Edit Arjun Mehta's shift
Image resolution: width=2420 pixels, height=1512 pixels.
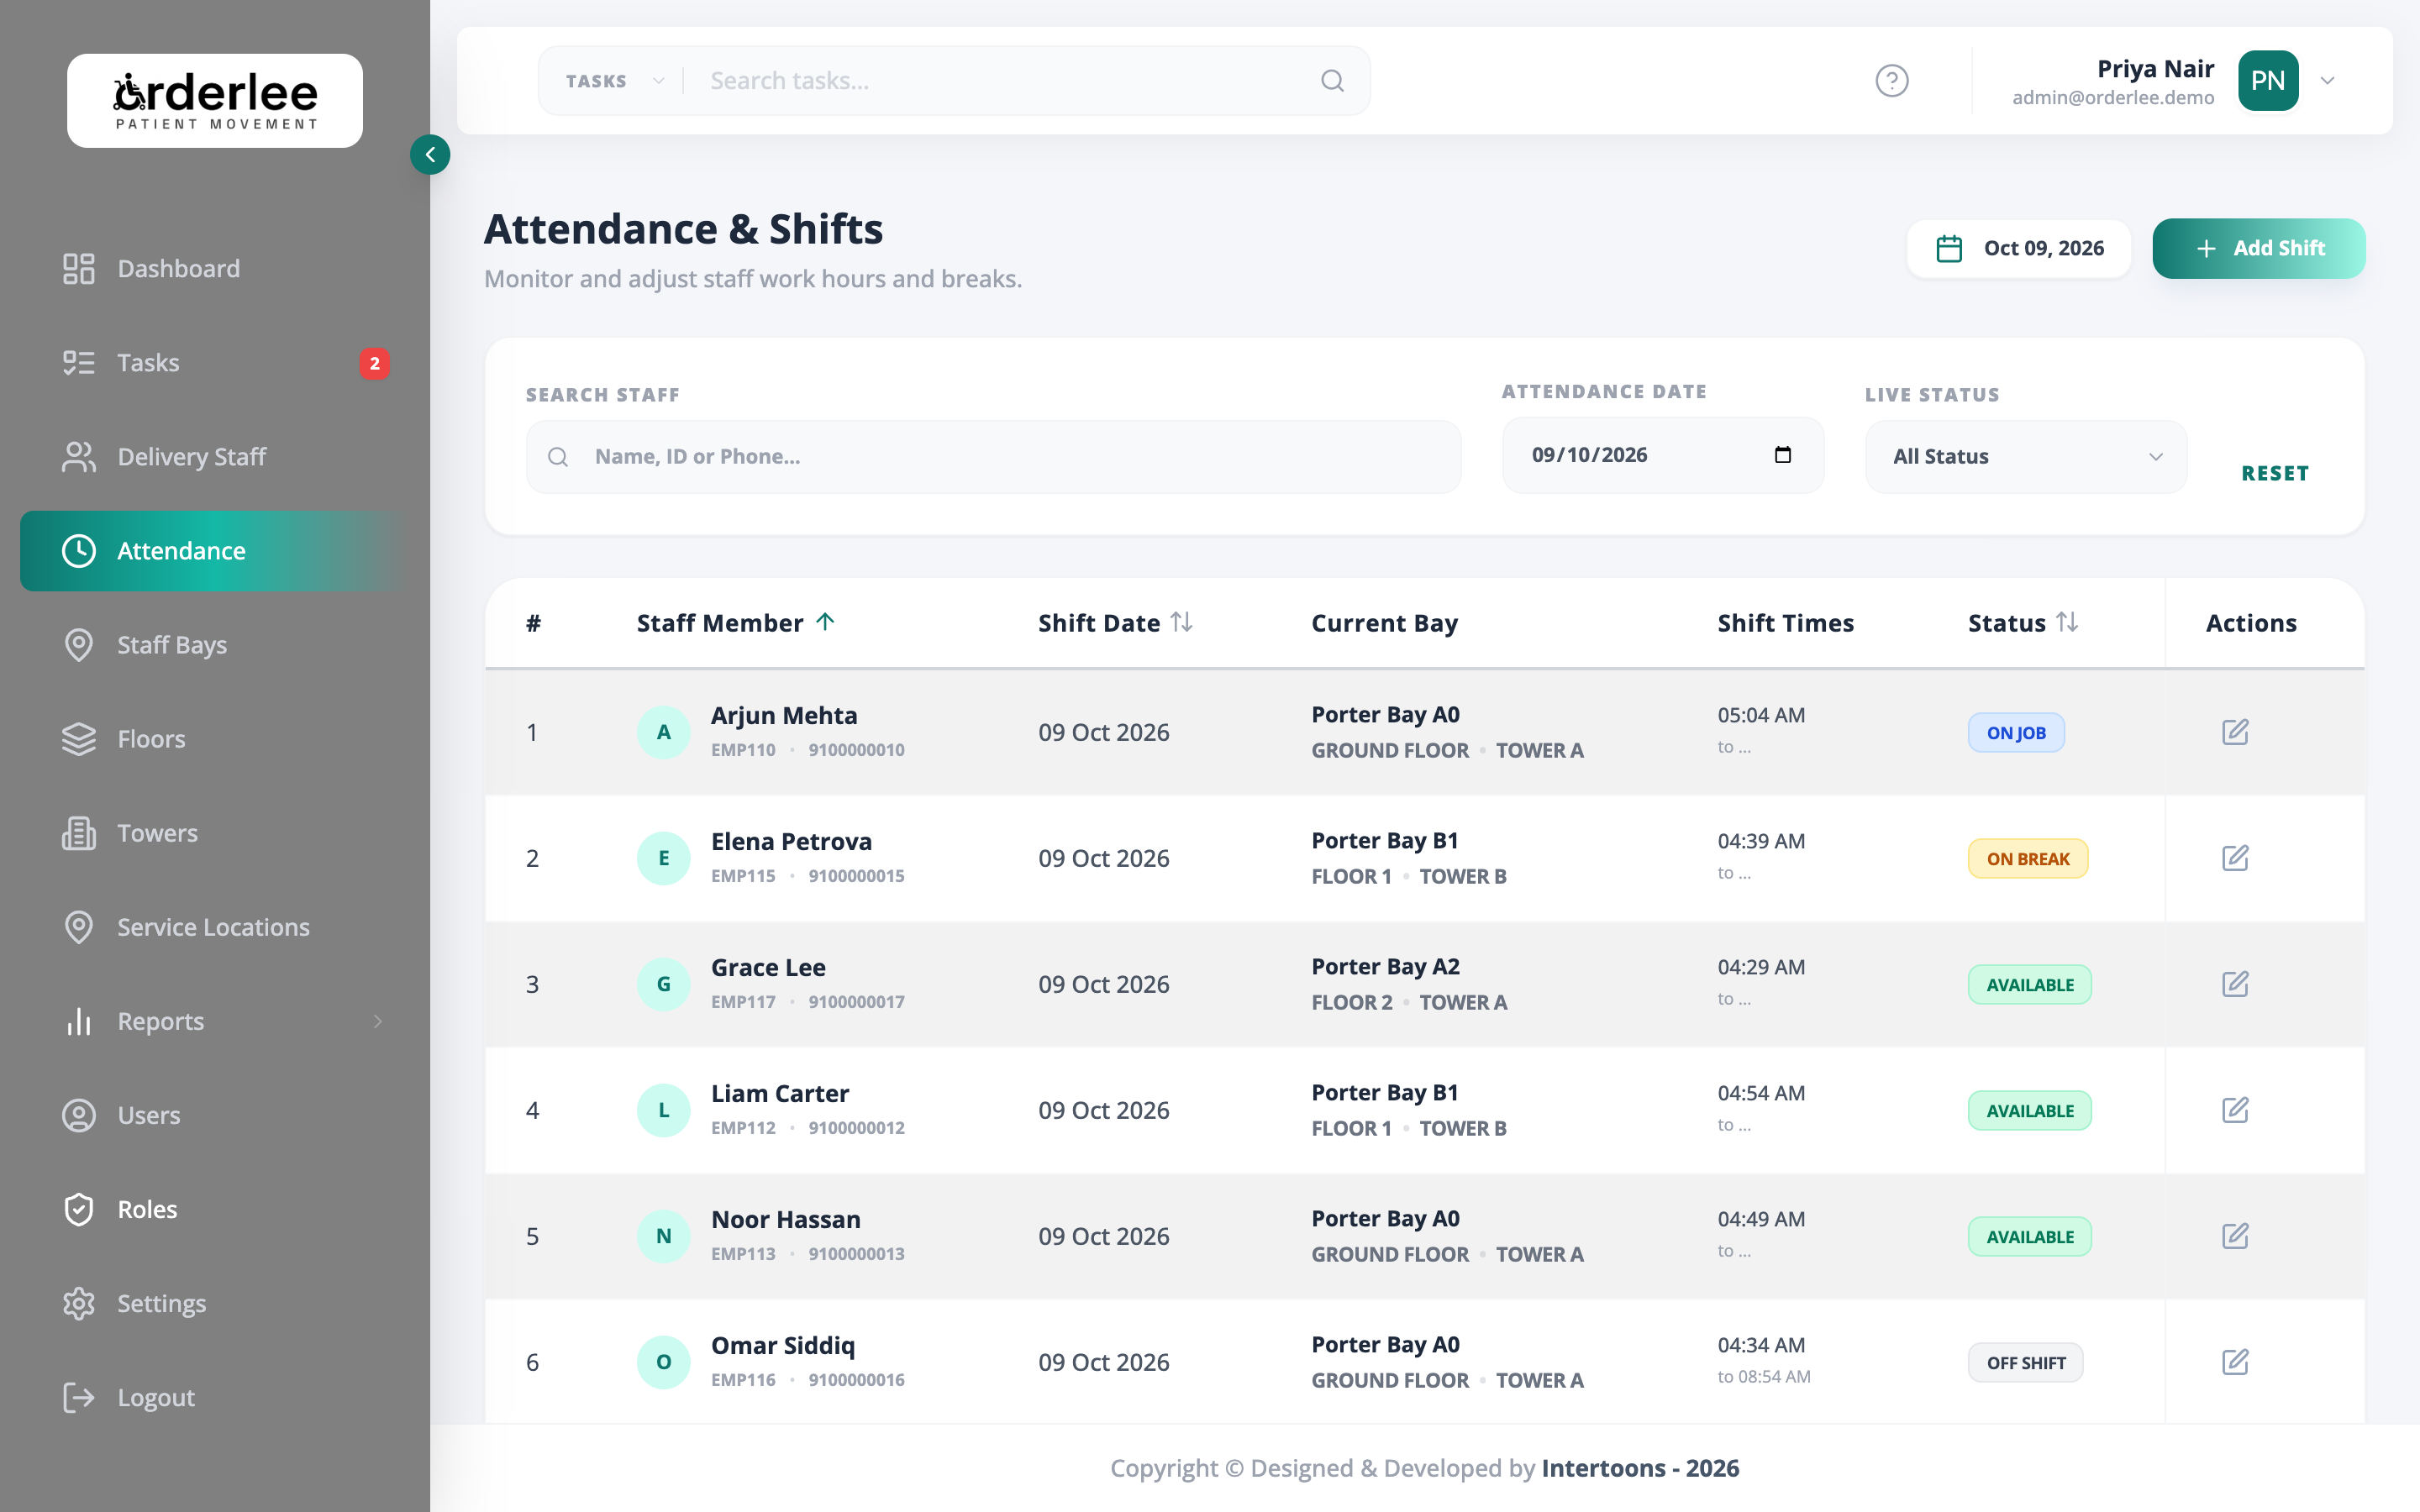tap(2235, 732)
